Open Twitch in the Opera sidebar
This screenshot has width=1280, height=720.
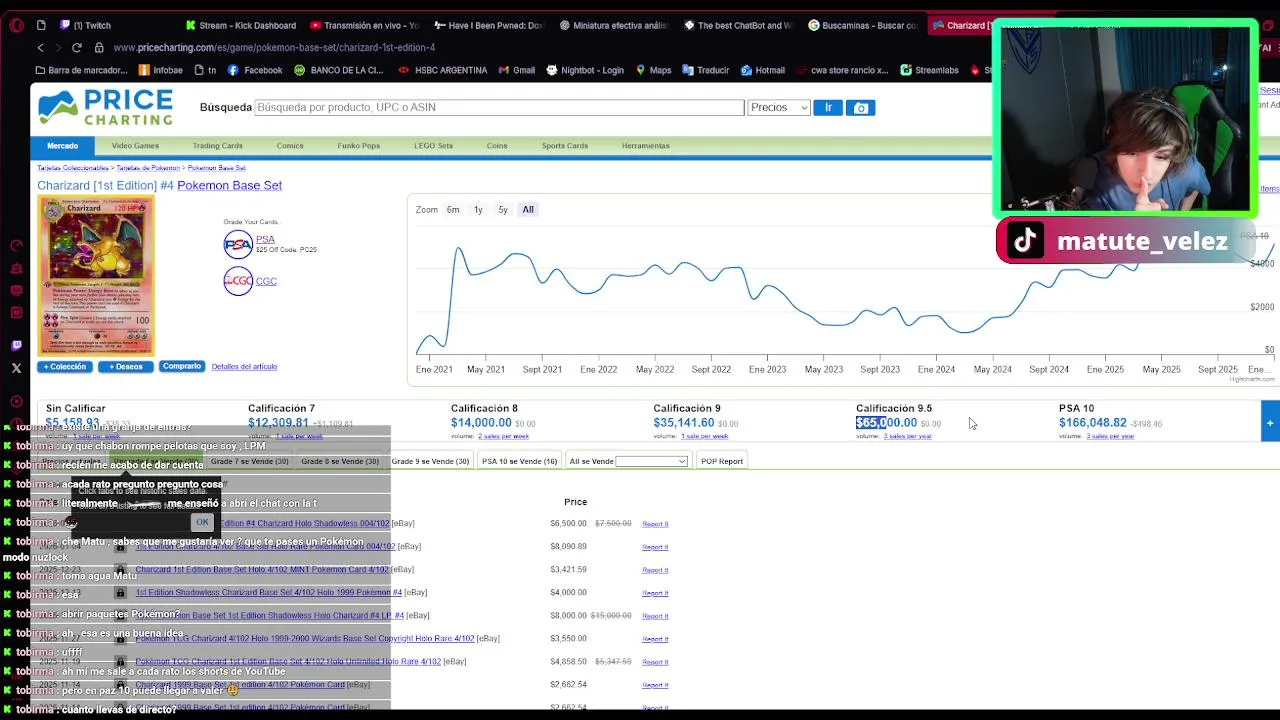pyautogui.click(x=16, y=345)
